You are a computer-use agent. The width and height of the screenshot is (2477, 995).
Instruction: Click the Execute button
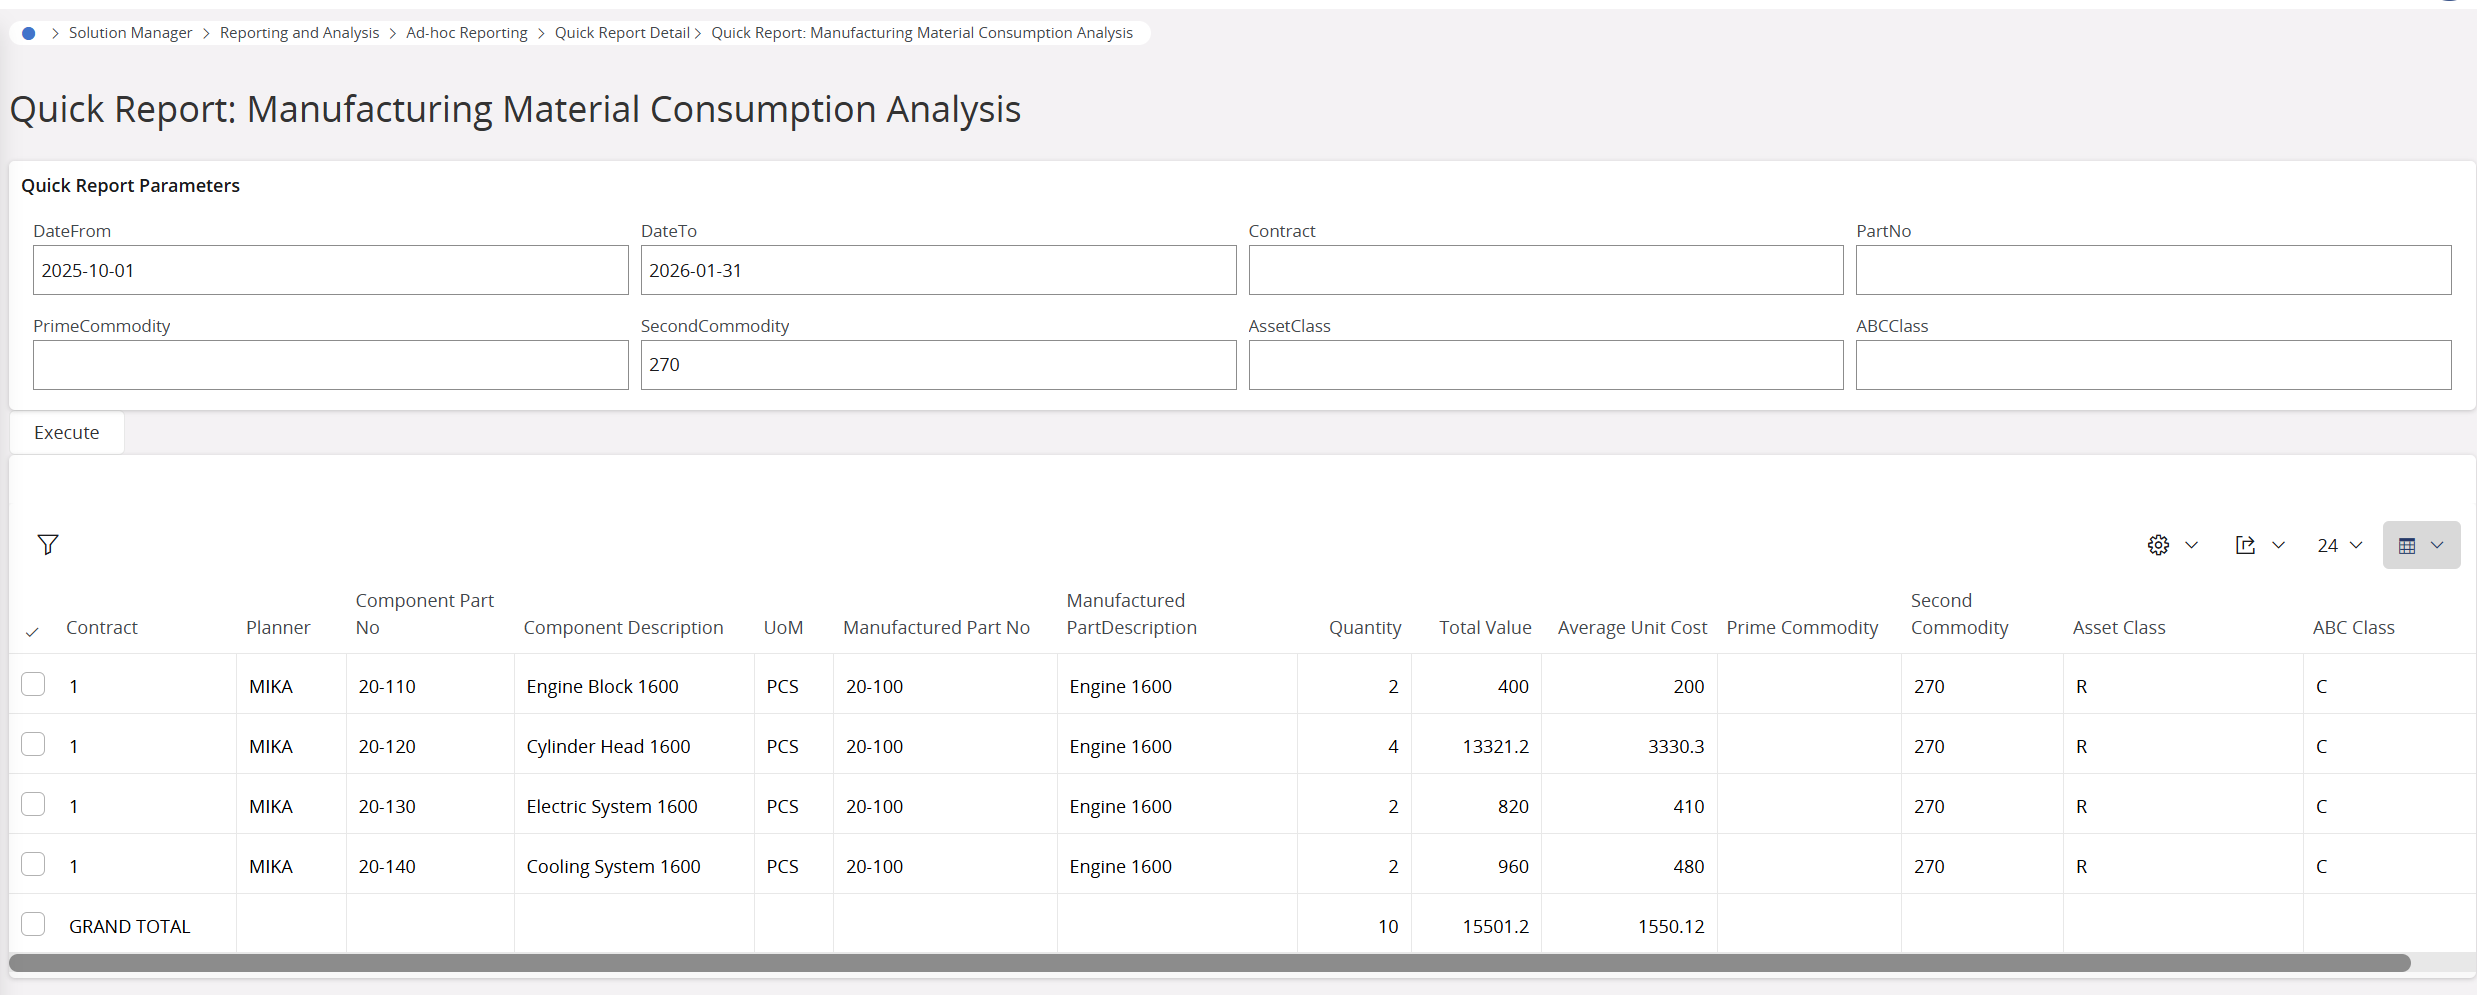[x=66, y=432]
